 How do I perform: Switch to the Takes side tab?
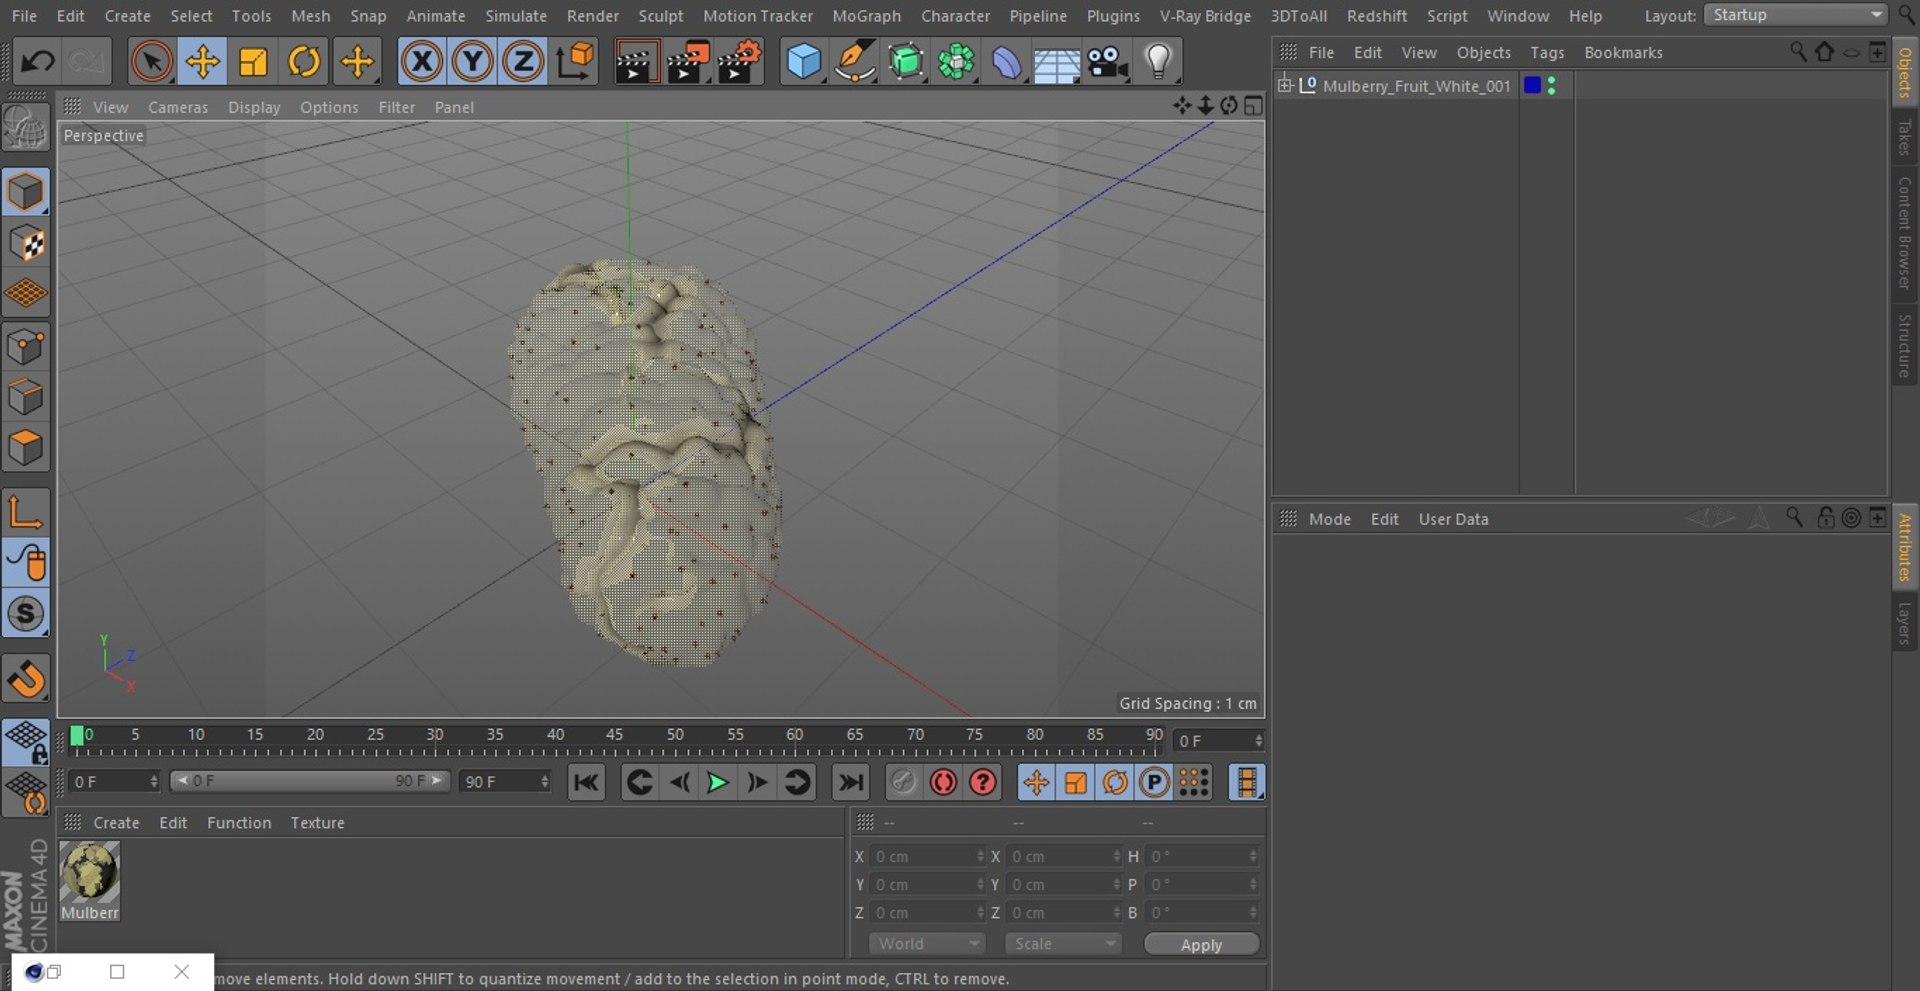tap(1905, 138)
